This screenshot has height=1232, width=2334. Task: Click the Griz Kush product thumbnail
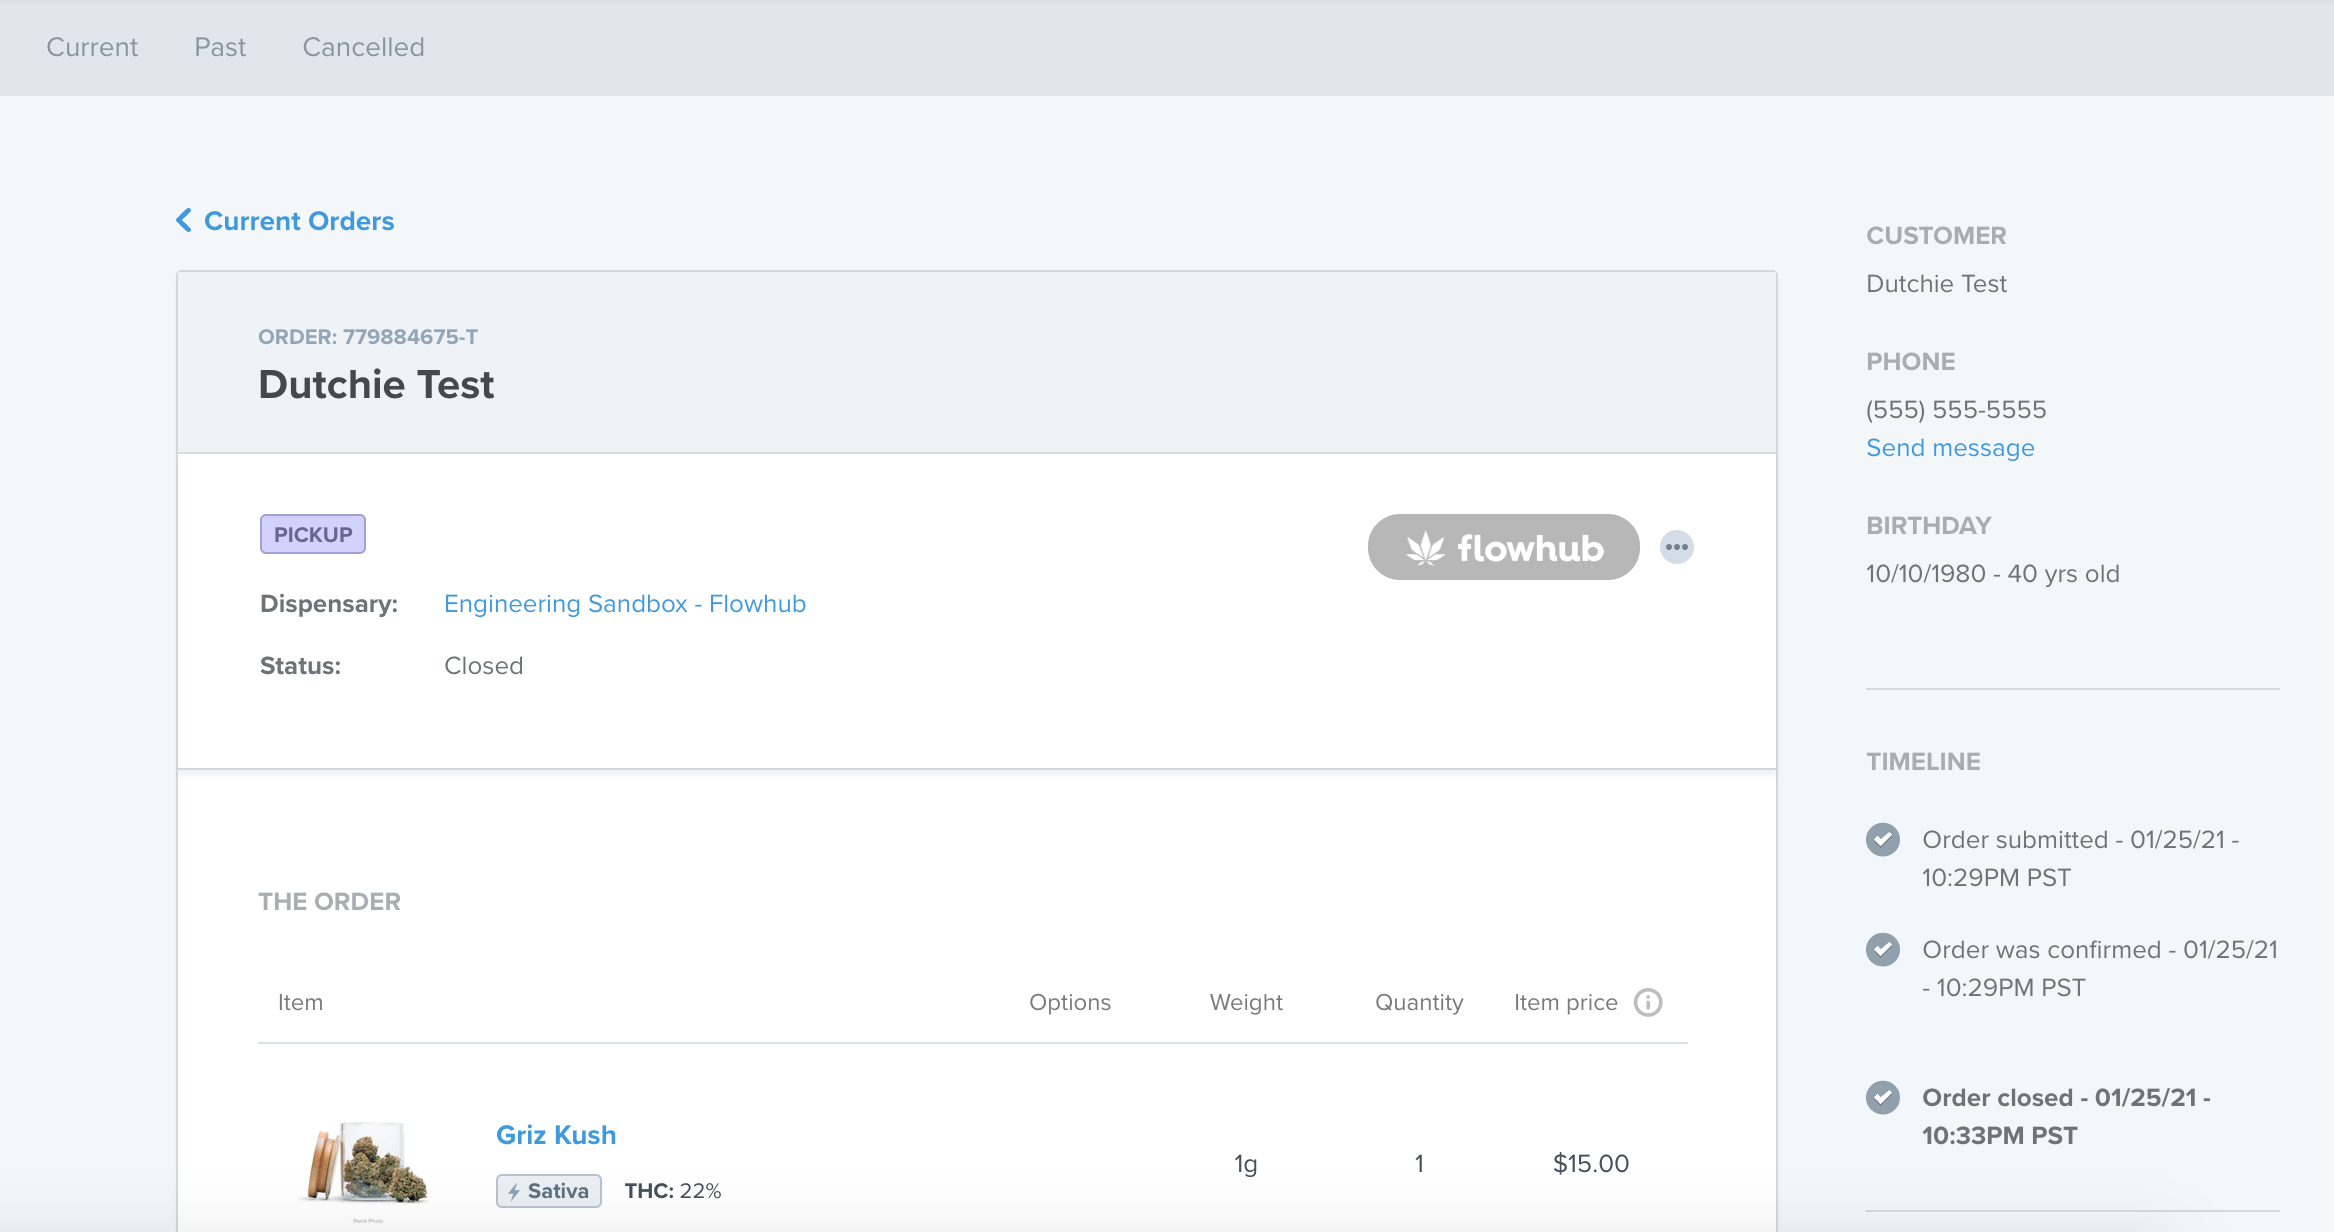coord(367,1165)
